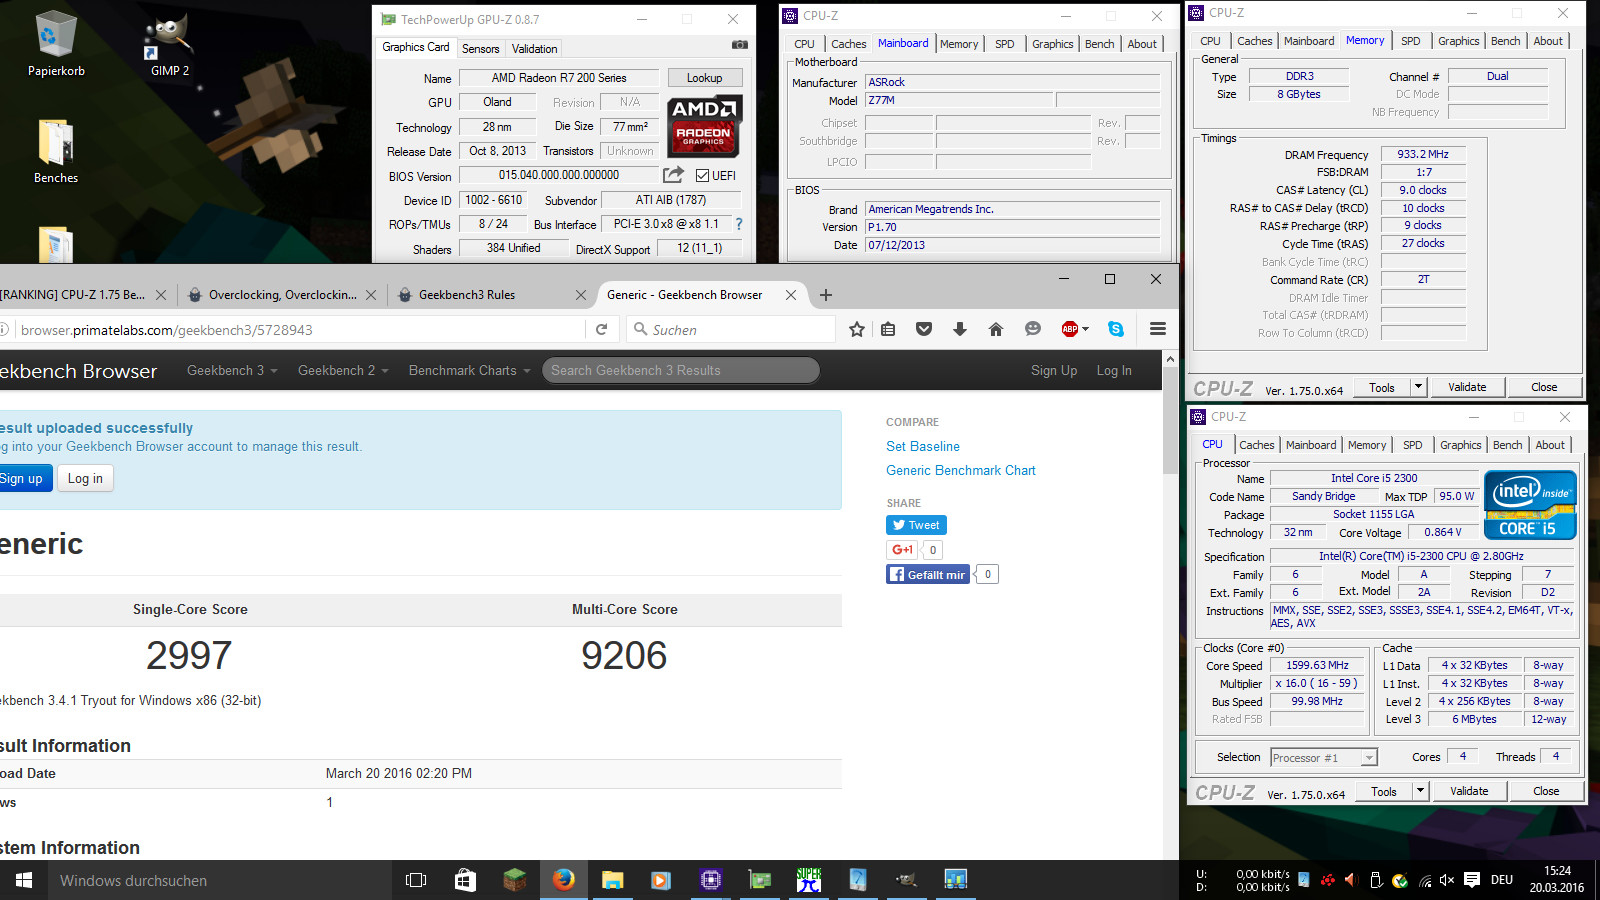Viewport: 1600px width, 900px height.
Task: Click the CPU-Z chip icon in taskbar
Action: 711,880
